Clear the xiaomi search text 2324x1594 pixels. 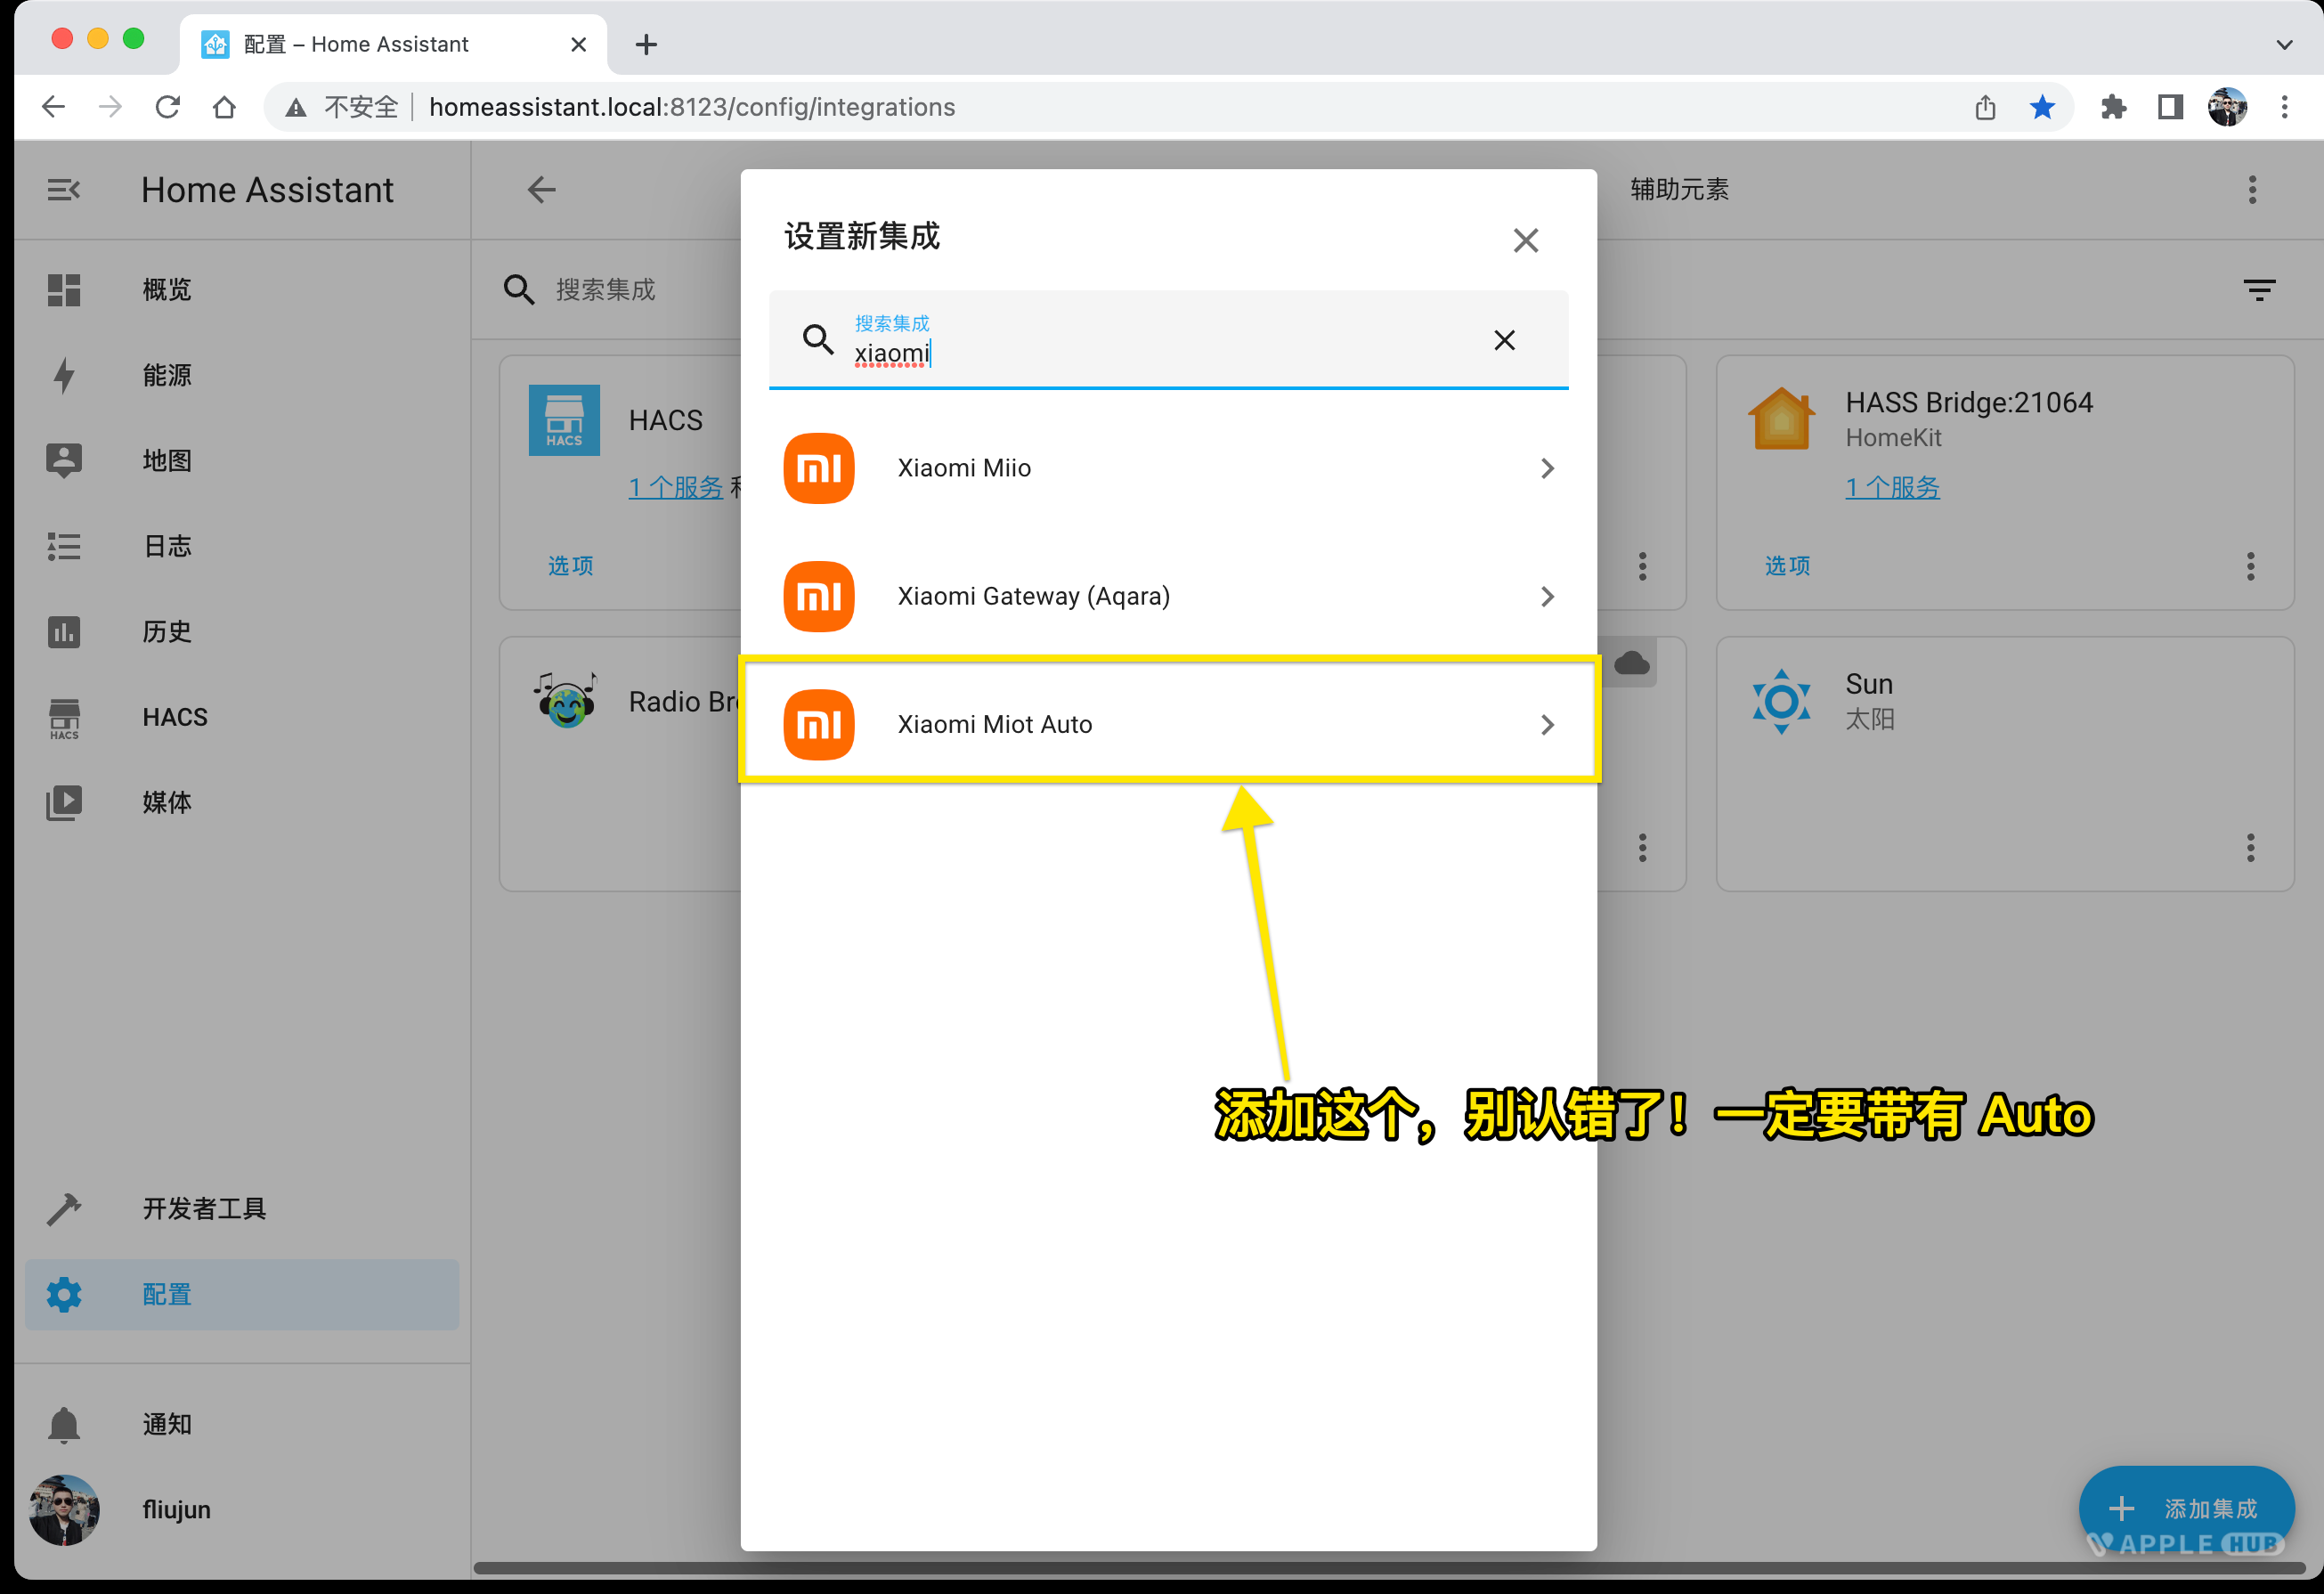(1503, 340)
